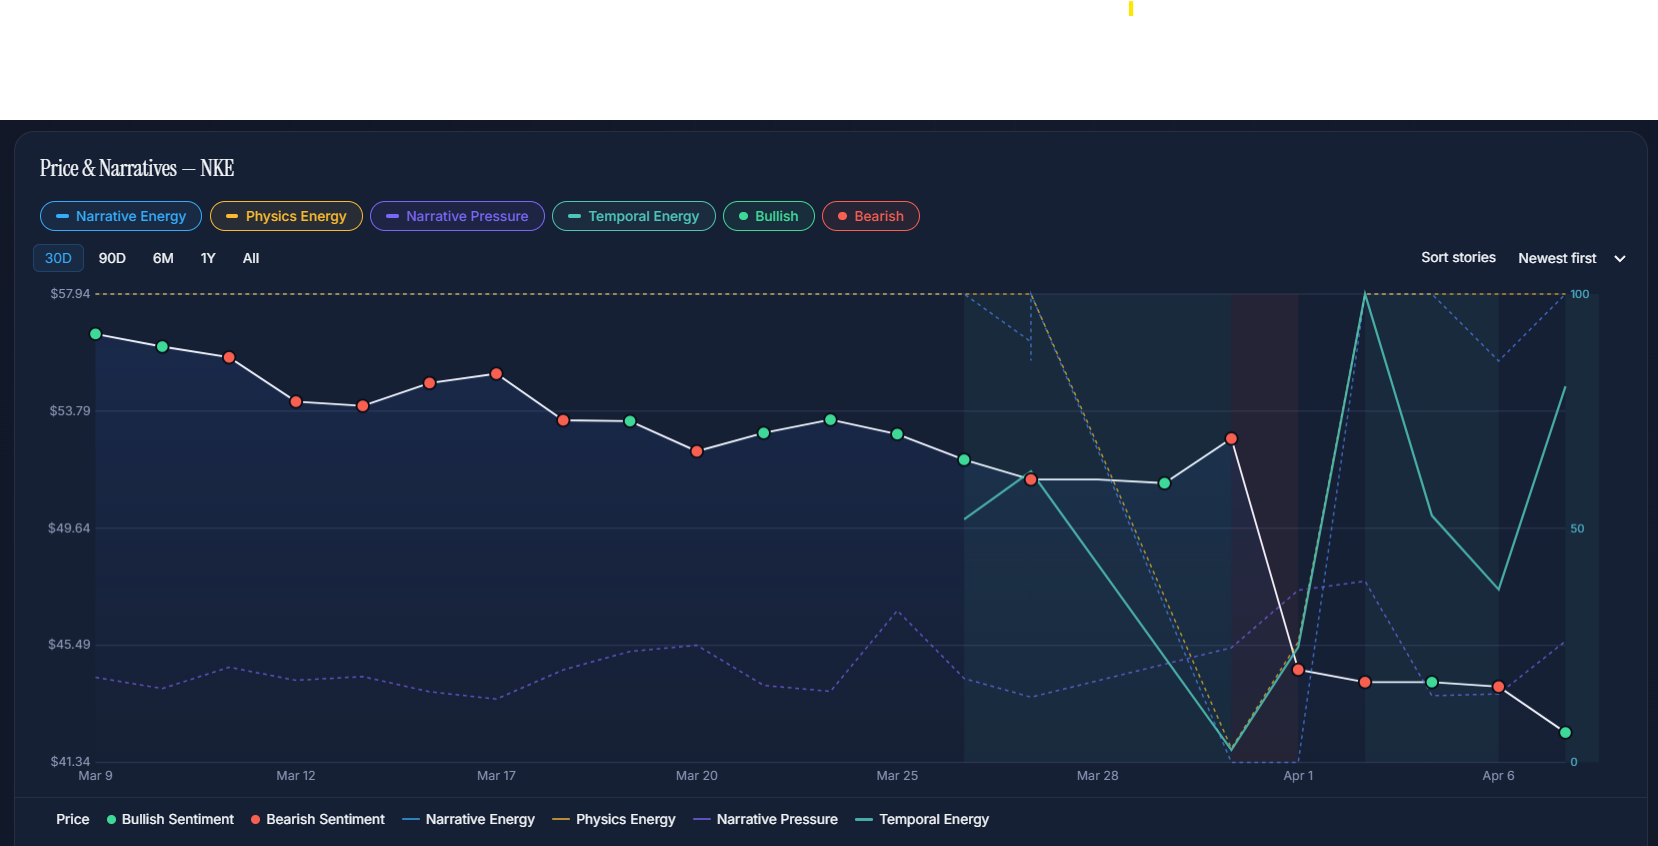This screenshot has height=846, width=1658.
Task: Toggle the Temporal Energy chip
Action: (x=633, y=216)
